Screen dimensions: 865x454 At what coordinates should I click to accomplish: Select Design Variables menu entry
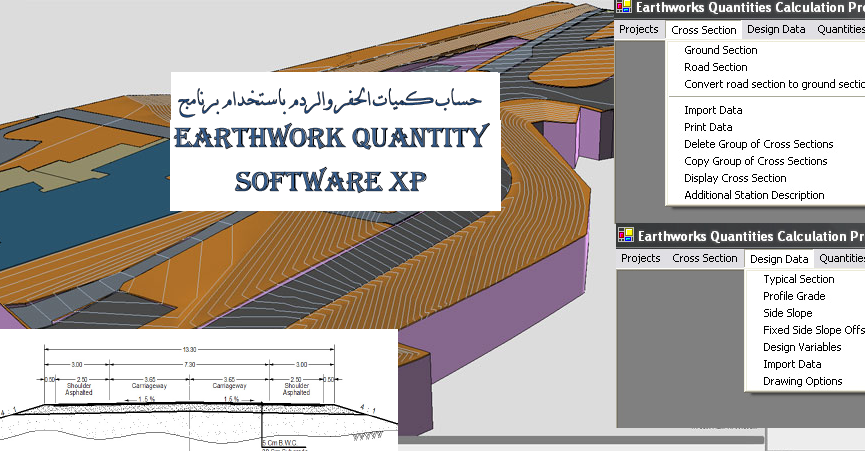point(802,348)
